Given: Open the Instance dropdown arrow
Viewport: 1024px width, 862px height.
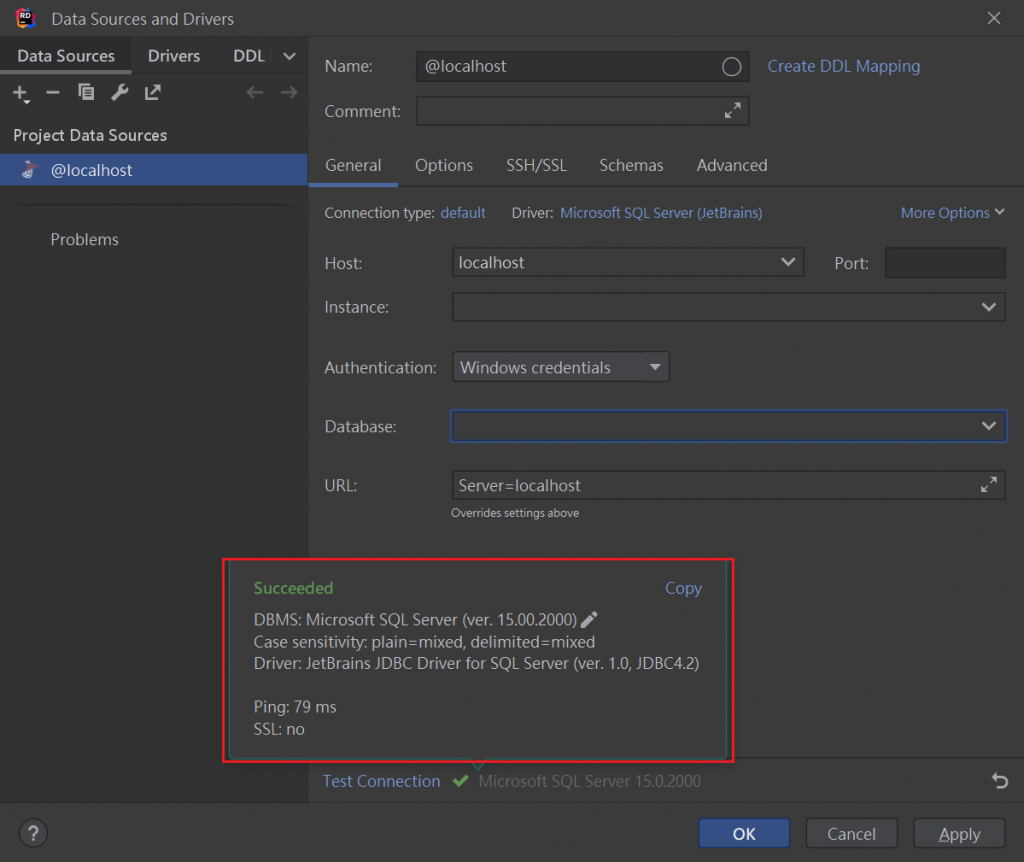Looking at the screenshot, I should coord(989,307).
